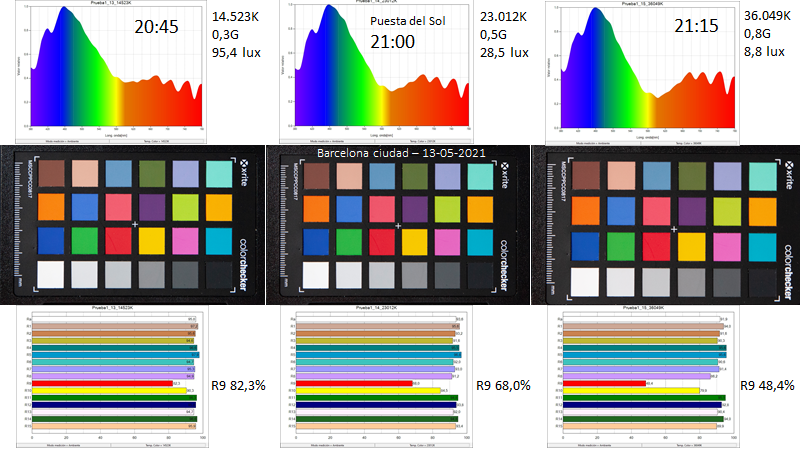Image resolution: width=800 pixels, height=450 pixels.
Task: Open the spectrum graph marked Puesta del Sol
Action: 376,71
